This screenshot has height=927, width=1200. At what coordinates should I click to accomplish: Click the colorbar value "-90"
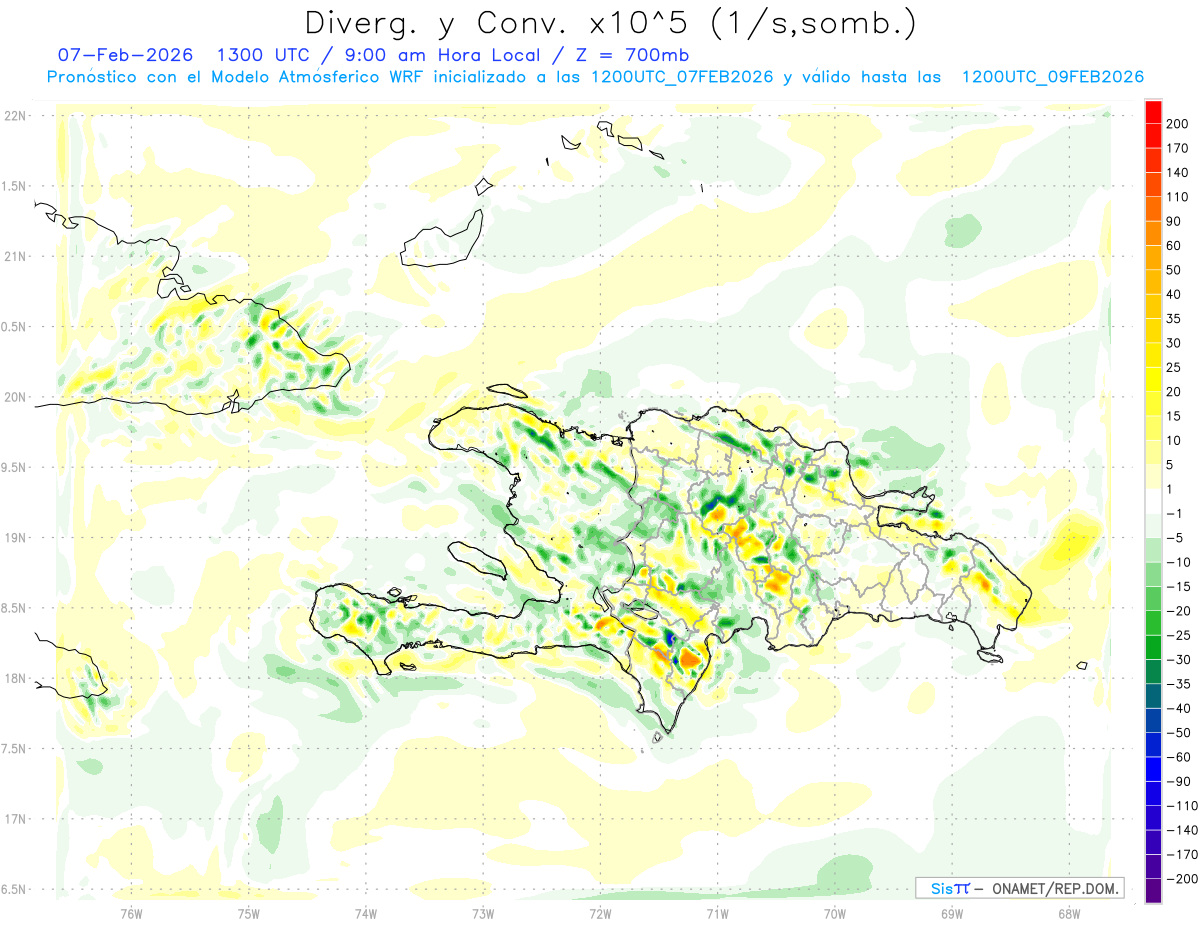pyautogui.click(x=1178, y=781)
